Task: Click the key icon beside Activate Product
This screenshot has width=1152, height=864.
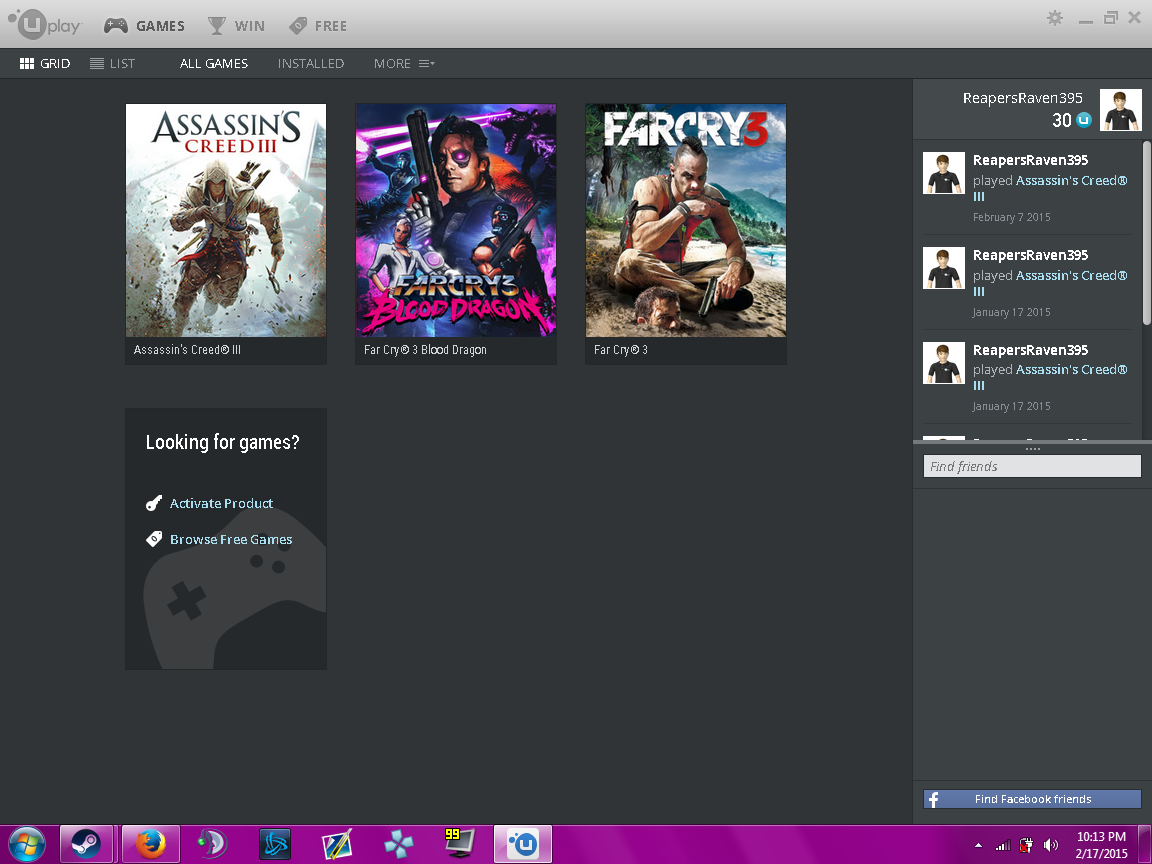Action: [154, 503]
